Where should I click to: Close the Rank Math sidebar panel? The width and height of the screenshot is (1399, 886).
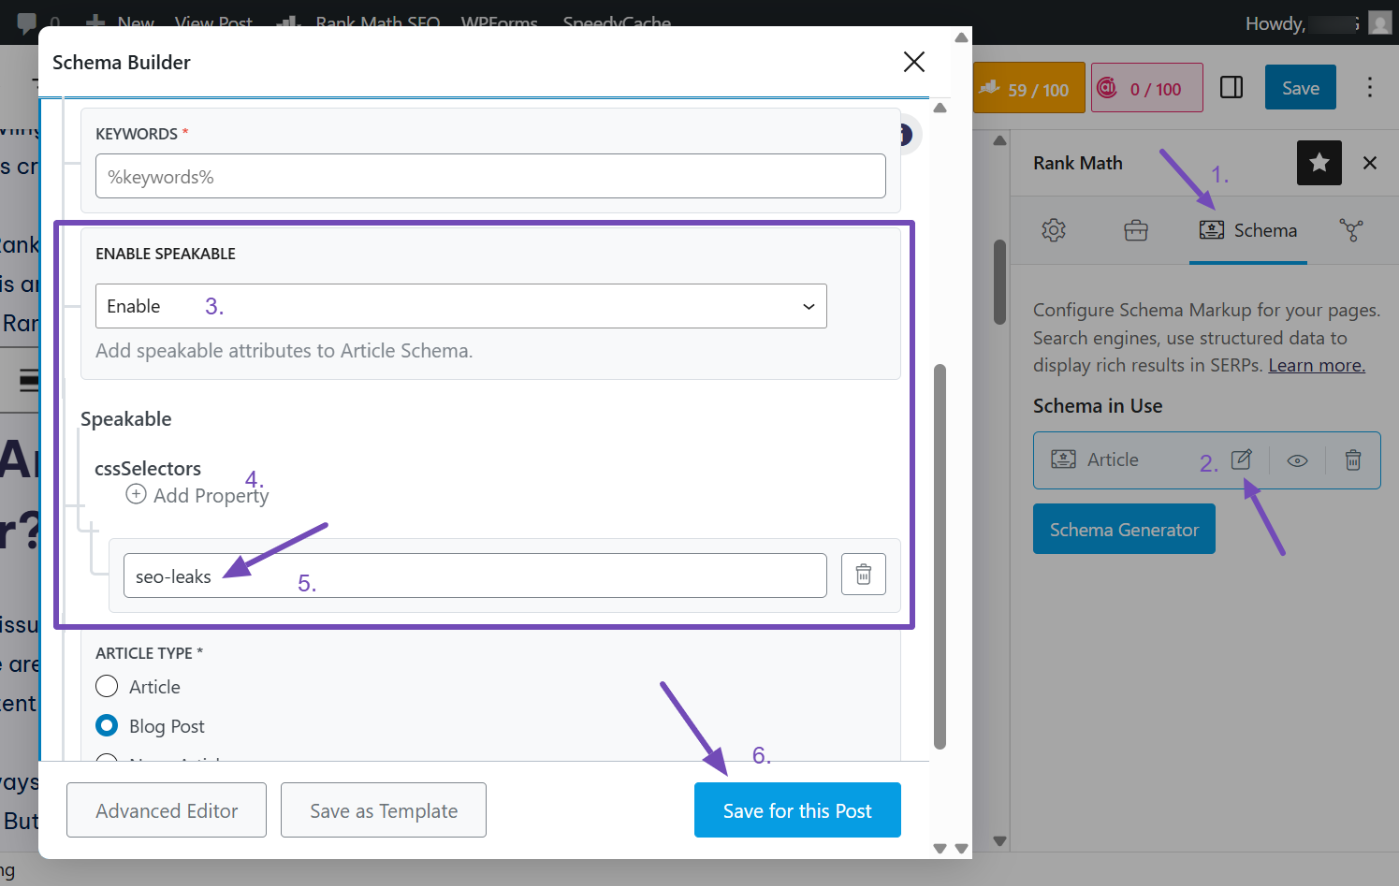click(x=1370, y=162)
